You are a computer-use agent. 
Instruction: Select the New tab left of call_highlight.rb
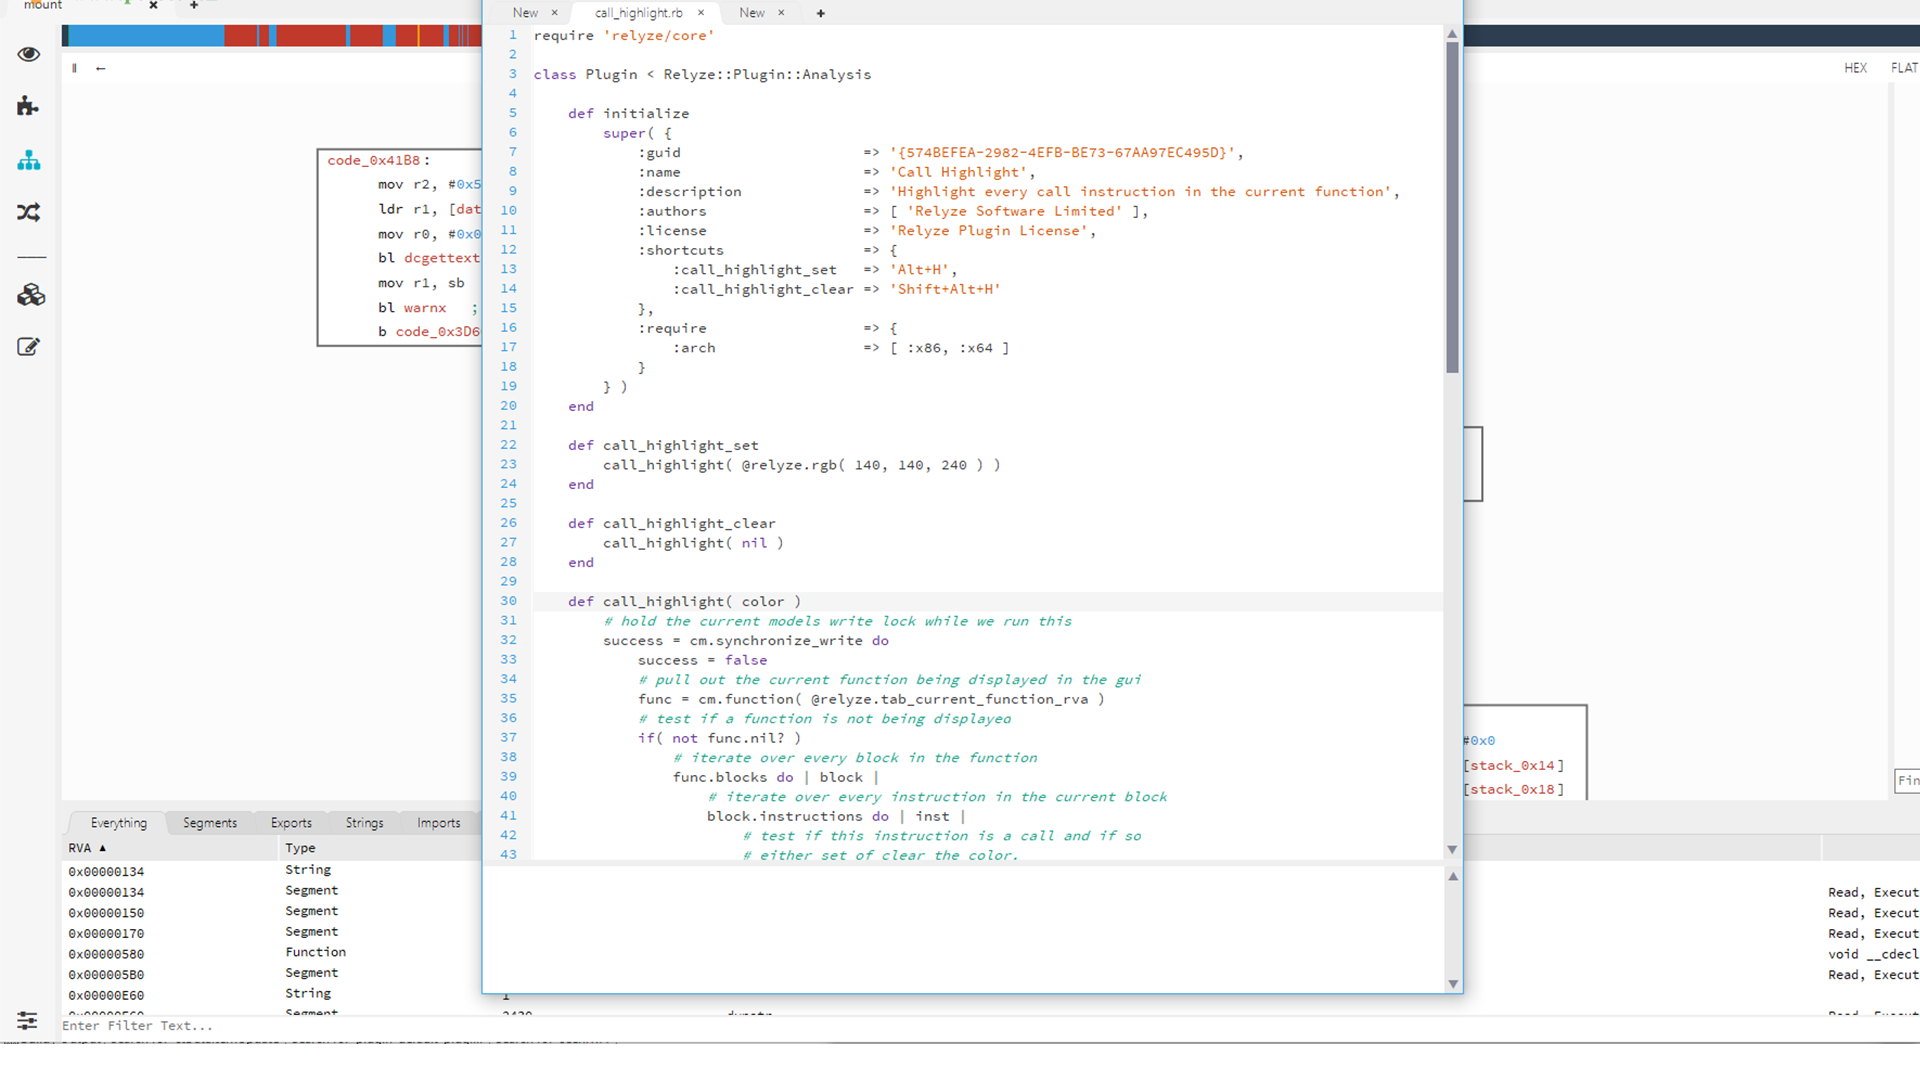pos(525,13)
